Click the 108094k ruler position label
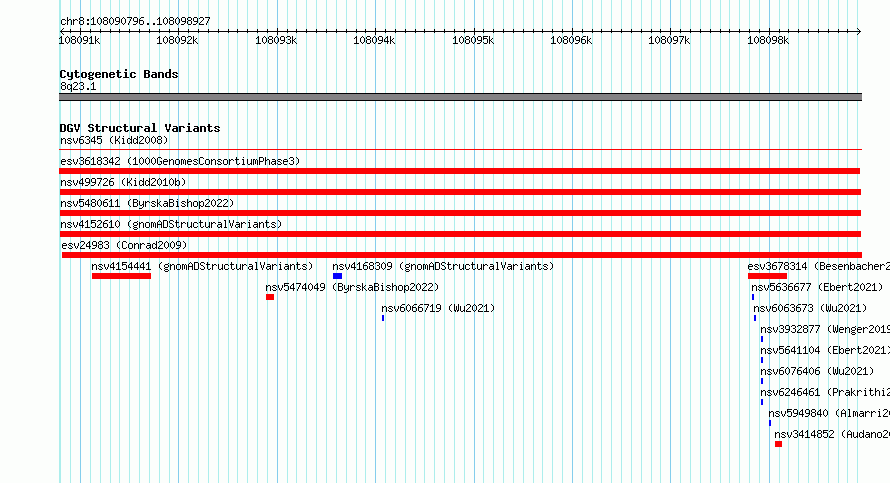Image resolution: width=890 pixels, height=483 pixels. click(374, 40)
